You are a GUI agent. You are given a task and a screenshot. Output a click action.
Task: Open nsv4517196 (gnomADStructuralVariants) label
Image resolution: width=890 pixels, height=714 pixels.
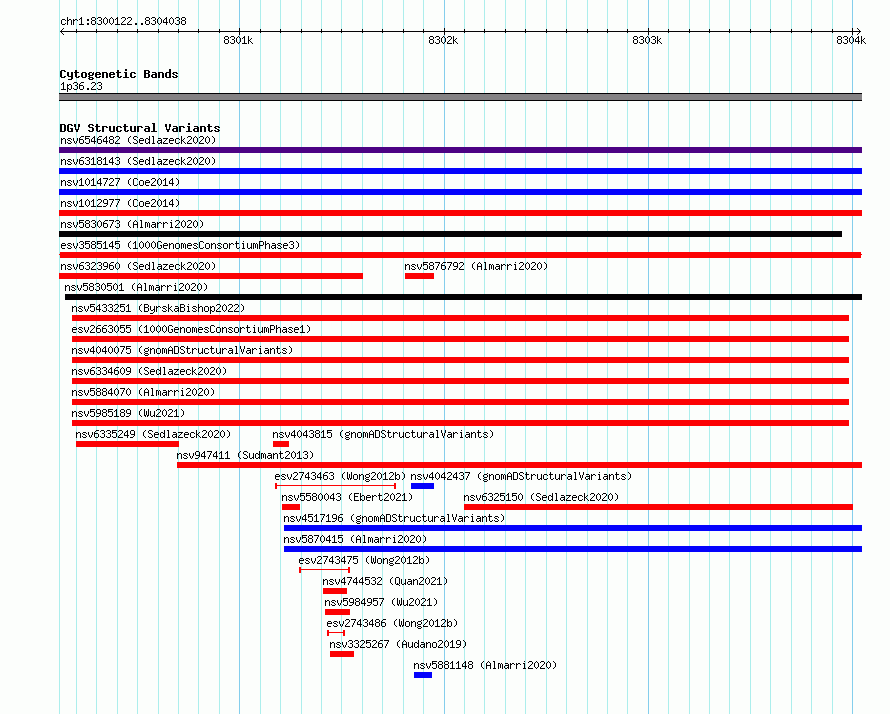[394, 518]
